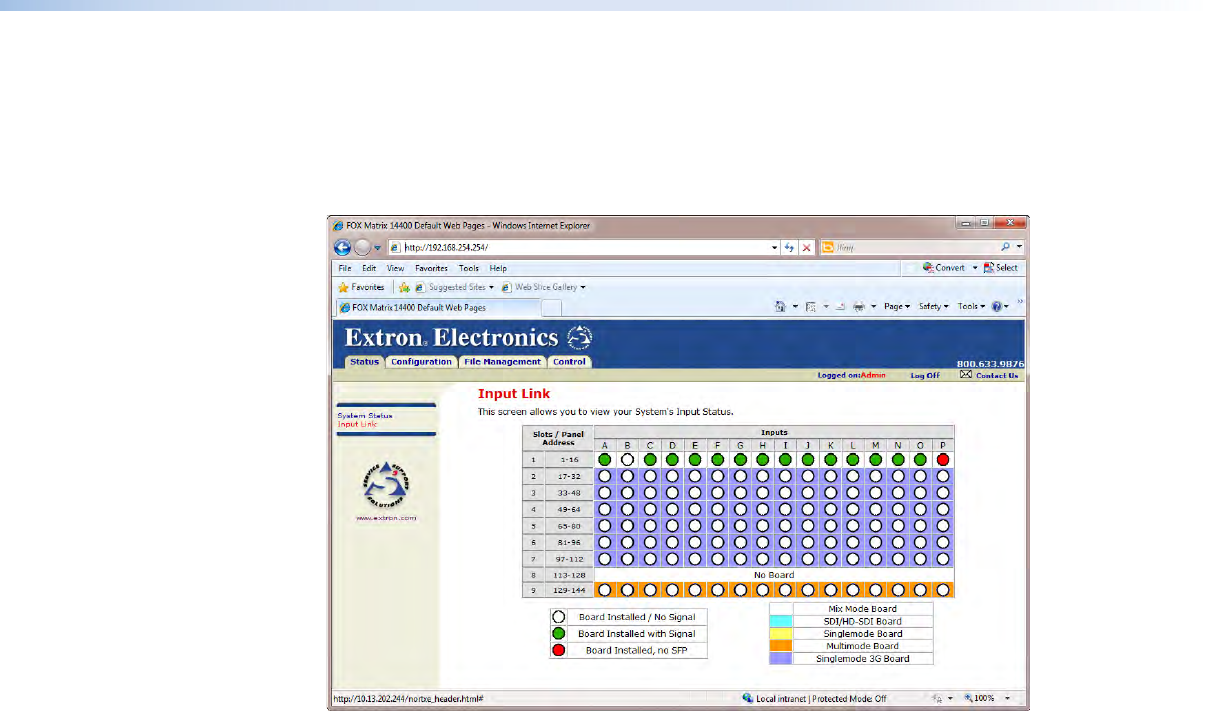Image resolution: width=1224 pixels, height=711 pixels.
Task: Click the URL address bar field
Action: click(x=585, y=247)
